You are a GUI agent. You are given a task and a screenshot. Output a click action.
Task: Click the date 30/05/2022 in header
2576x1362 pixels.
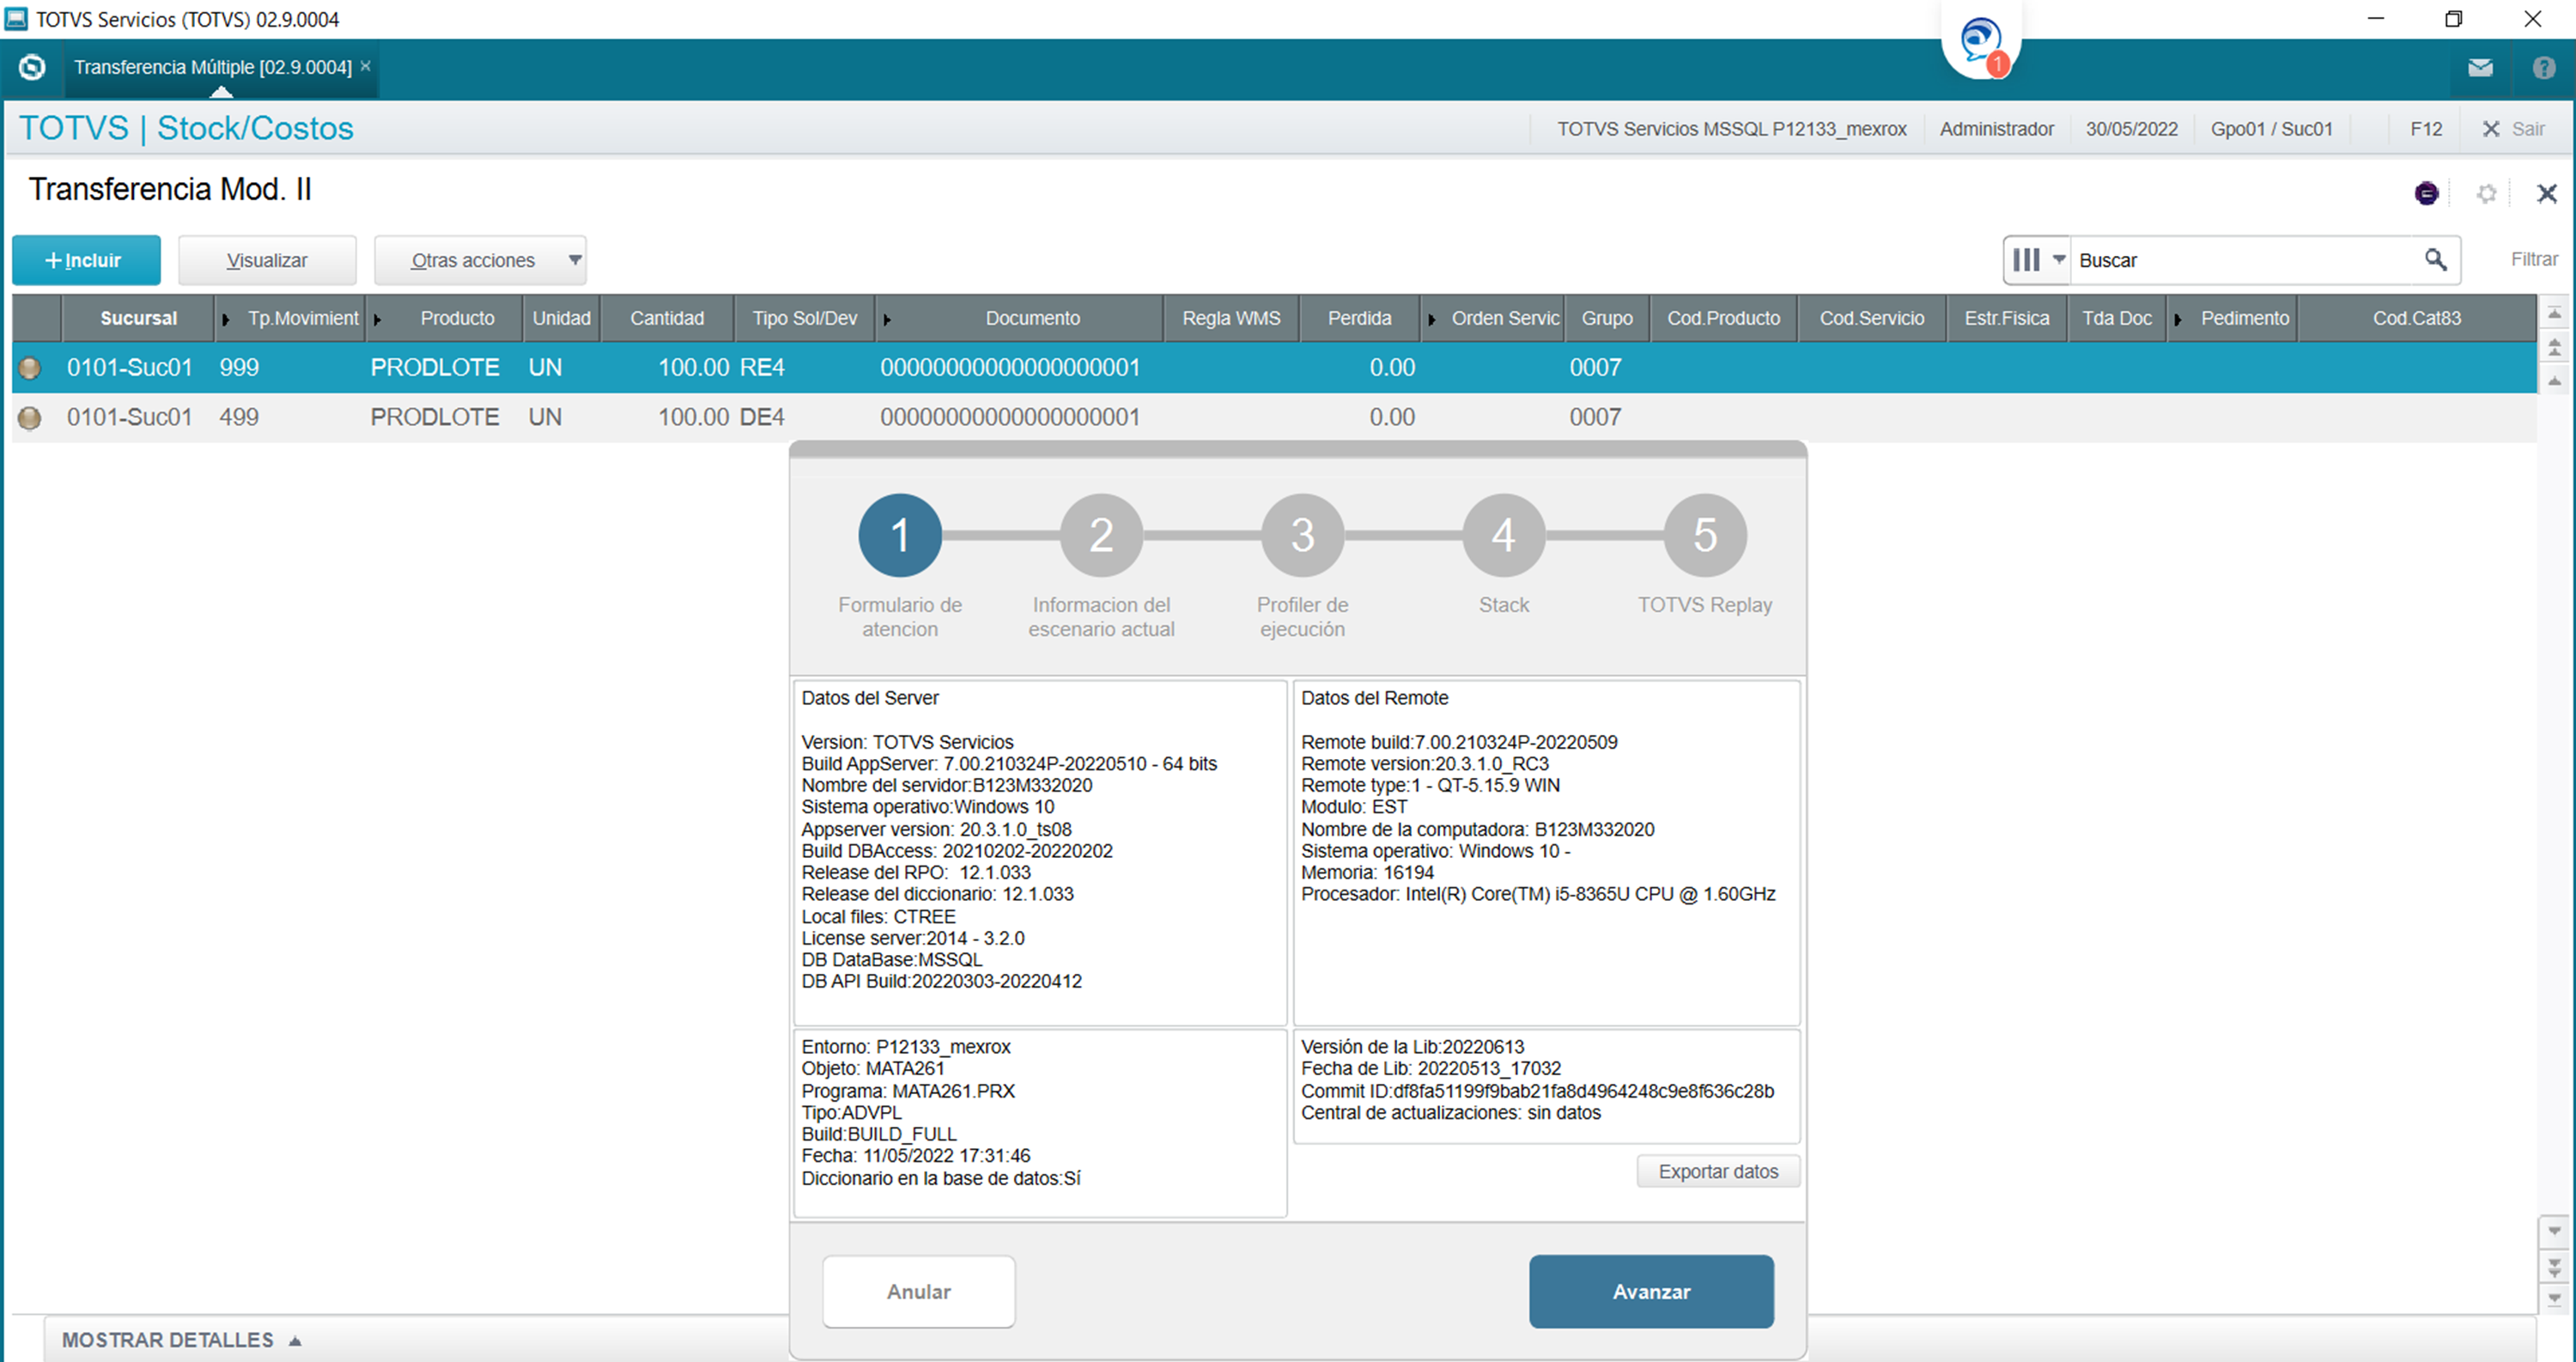[x=2131, y=129]
